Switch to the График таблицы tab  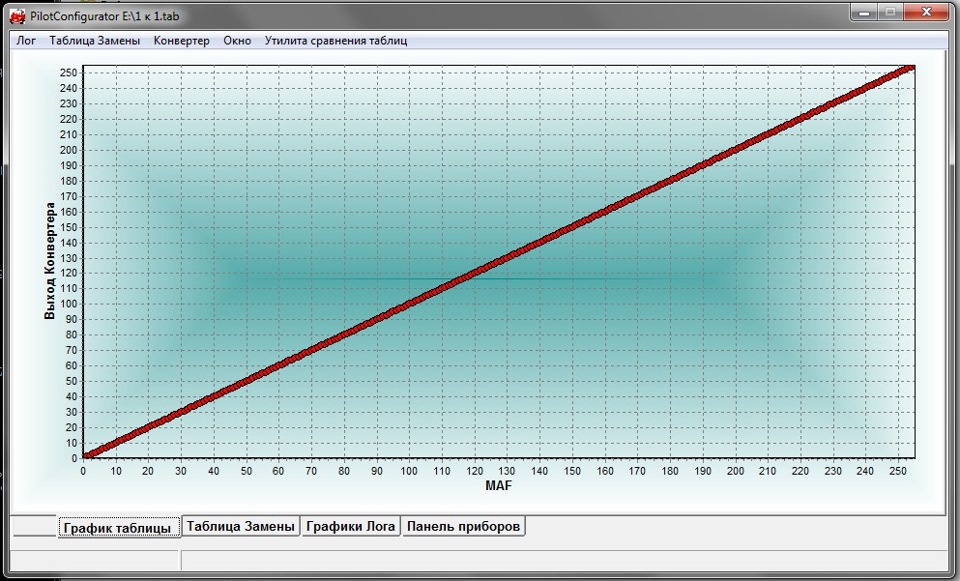click(x=118, y=527)
